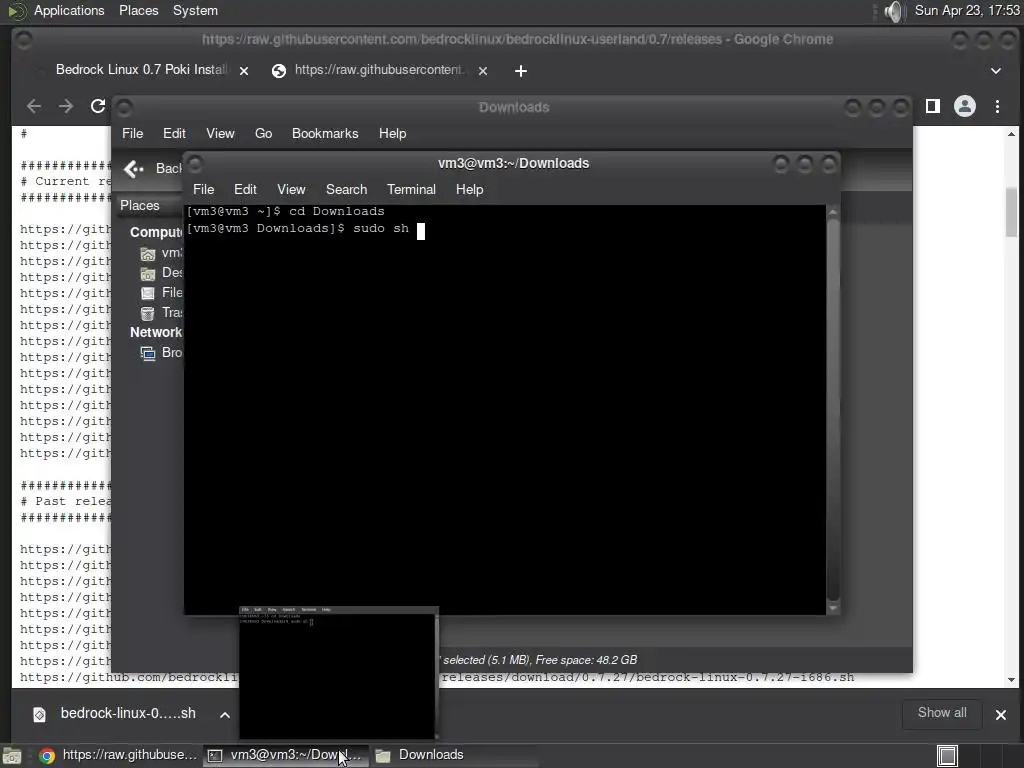Click the Chrome page vertical scrollbar thumb

(1012, 212)
